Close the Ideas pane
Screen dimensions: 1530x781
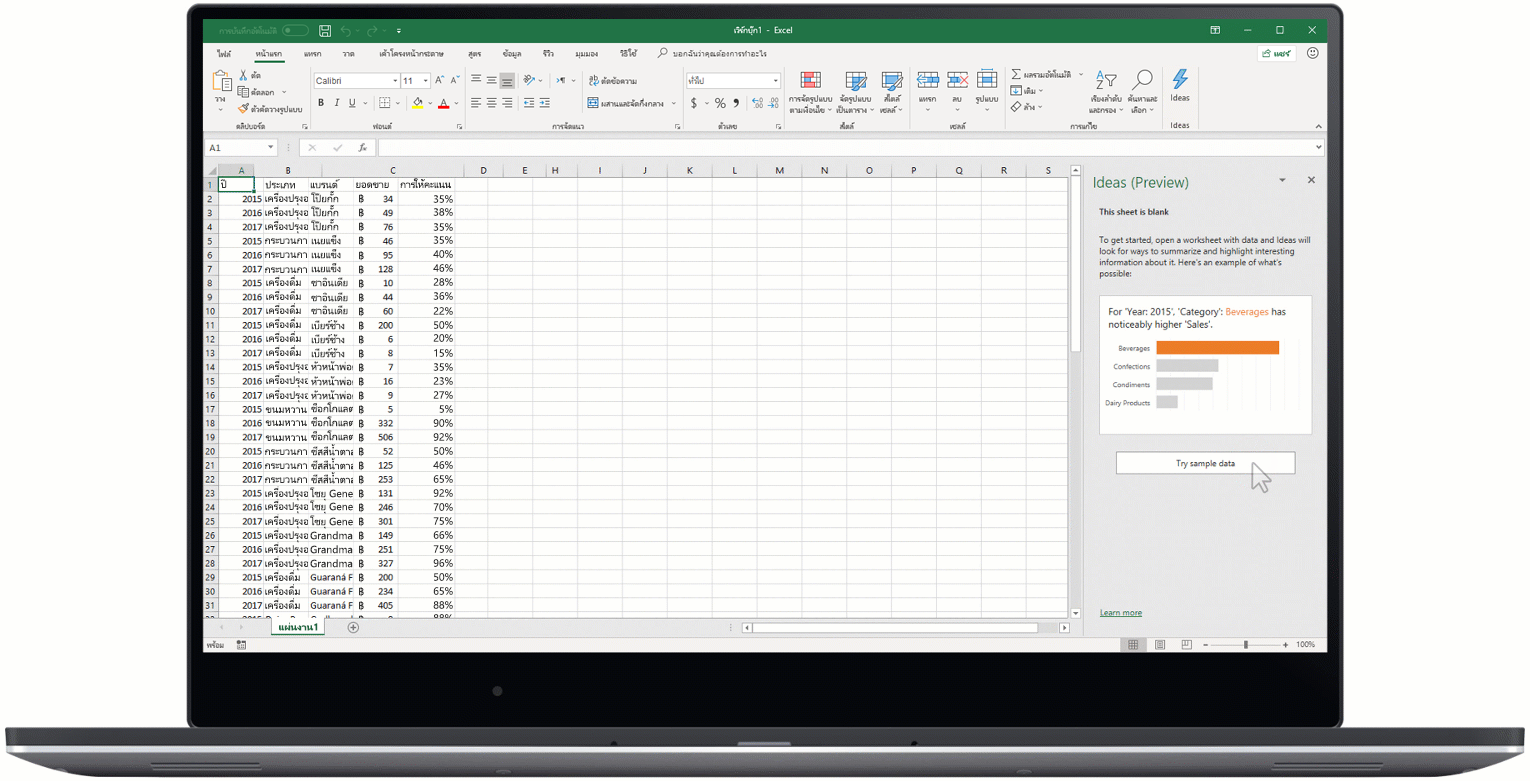[1311, 180]
